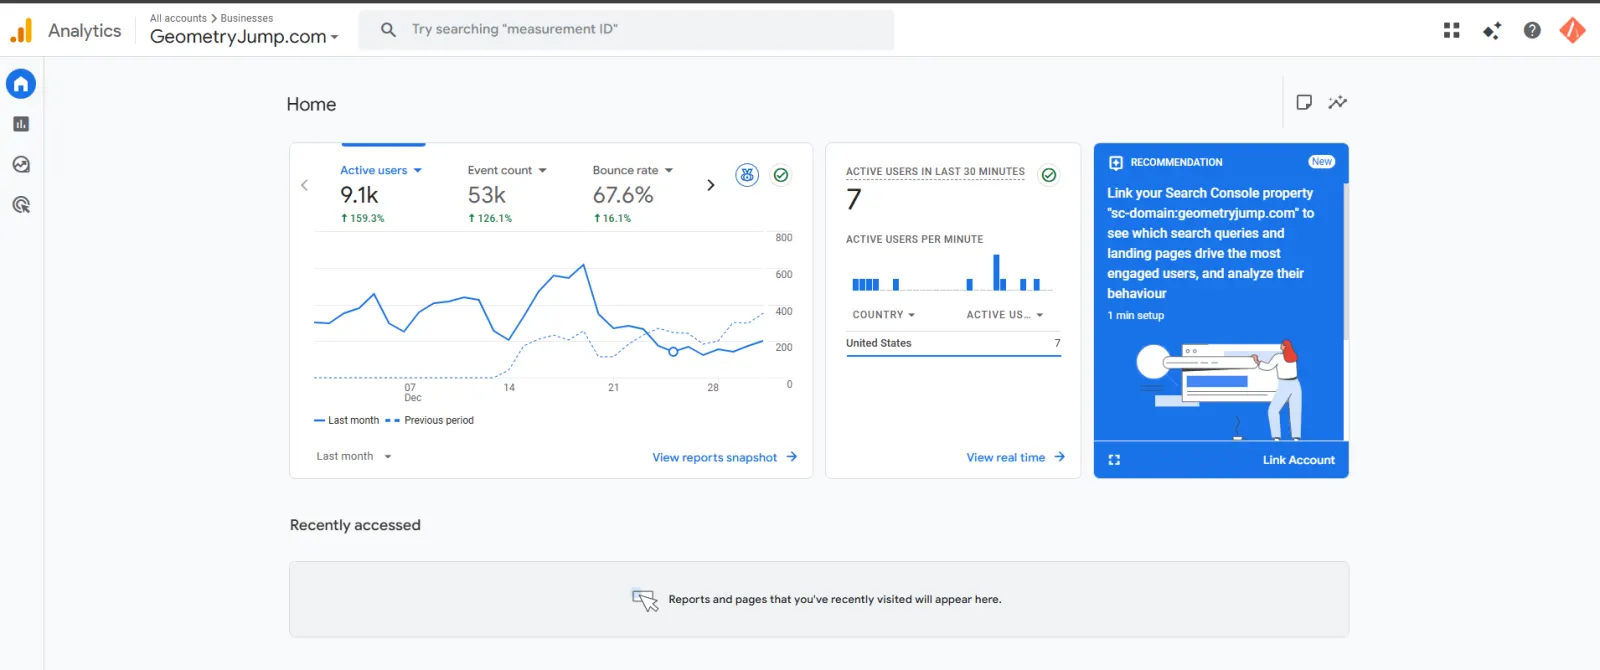
Task: Click the All accounts breadcrumb
Action: 178,18
